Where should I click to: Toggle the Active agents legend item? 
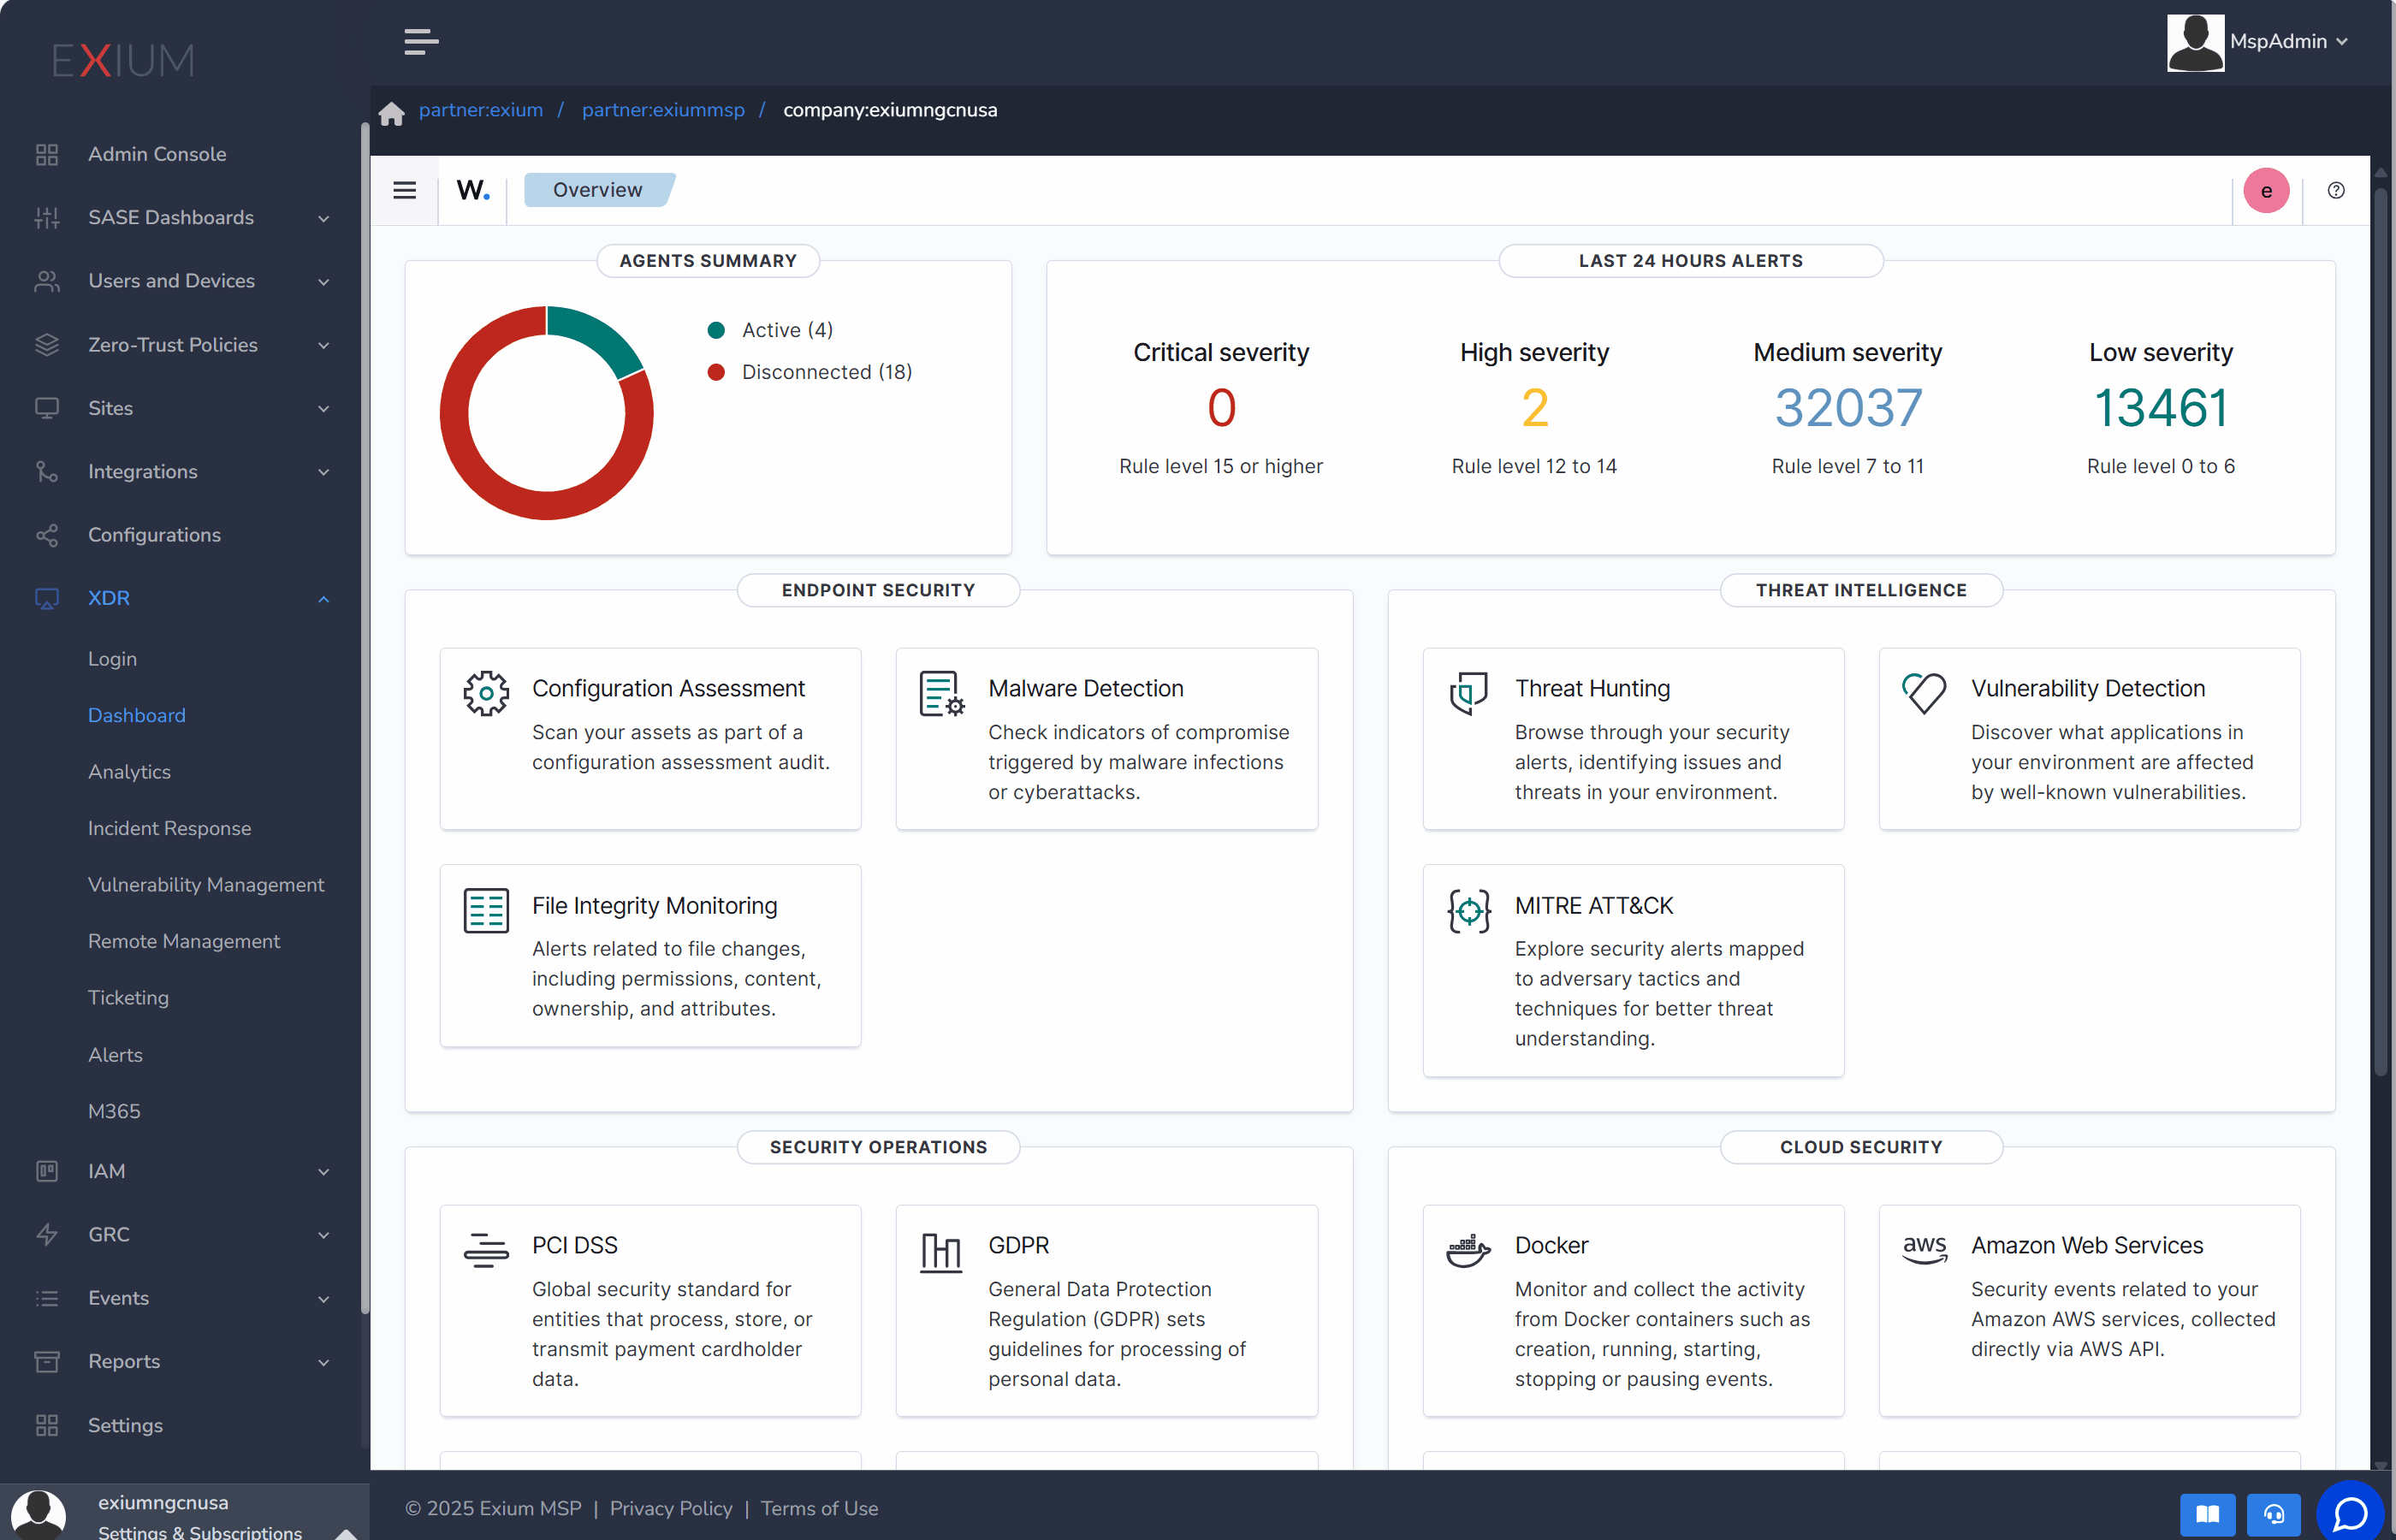[x=770, y=330]
